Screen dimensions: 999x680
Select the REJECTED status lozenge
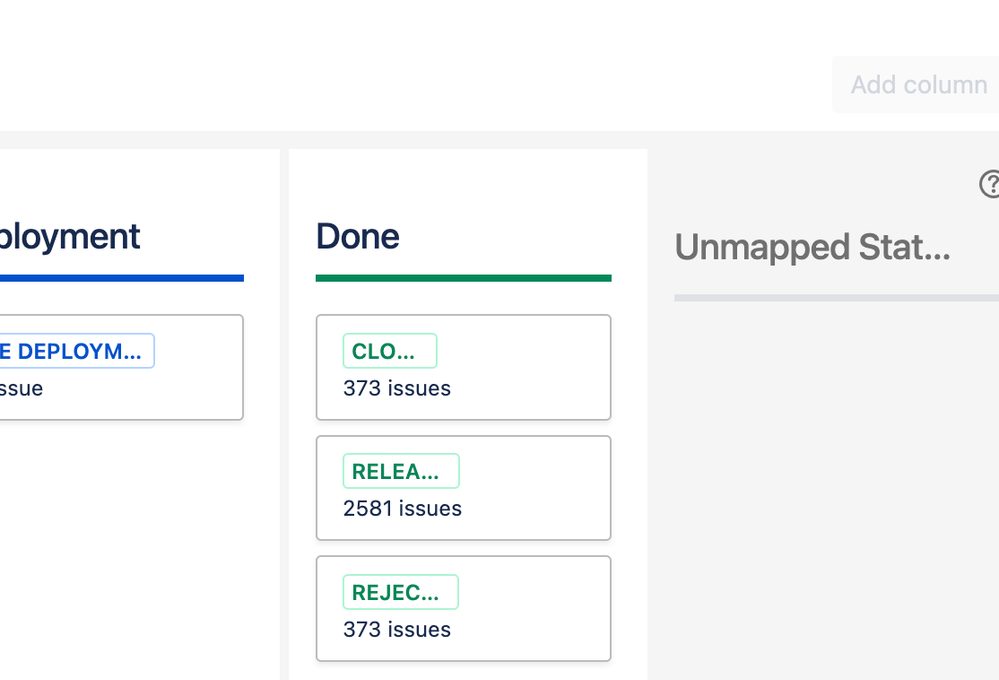coord(400,592)
